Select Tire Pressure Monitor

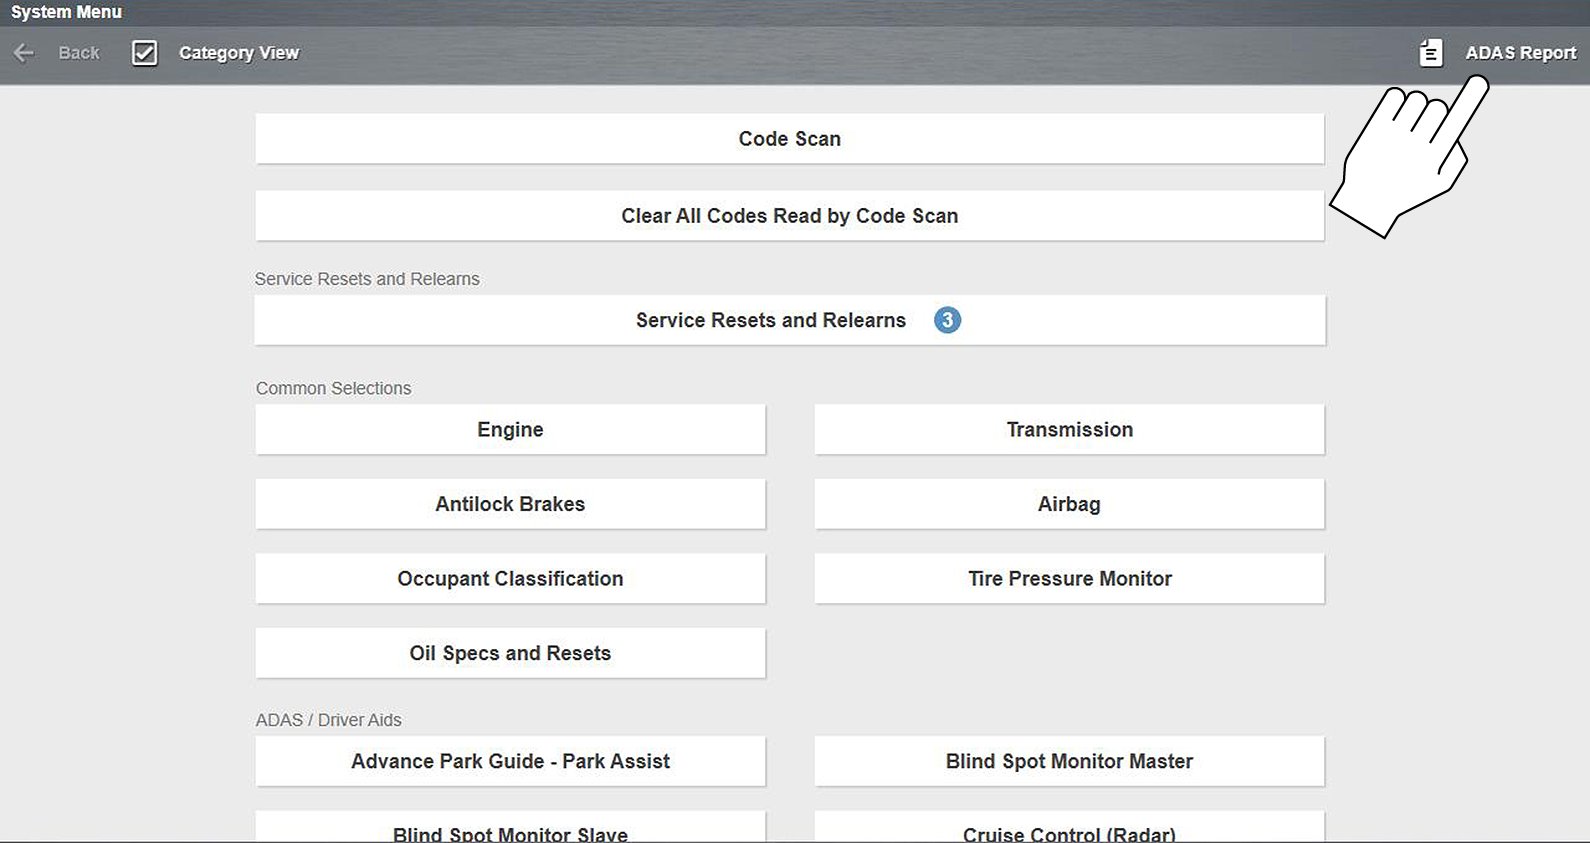coord(1069,579)
